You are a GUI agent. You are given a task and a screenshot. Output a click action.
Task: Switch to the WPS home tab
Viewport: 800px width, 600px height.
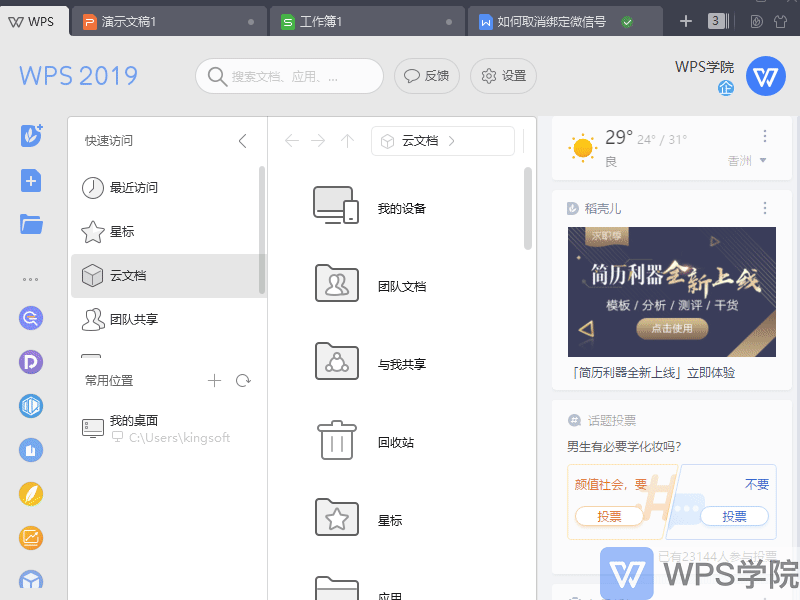[x=32, y=21]
